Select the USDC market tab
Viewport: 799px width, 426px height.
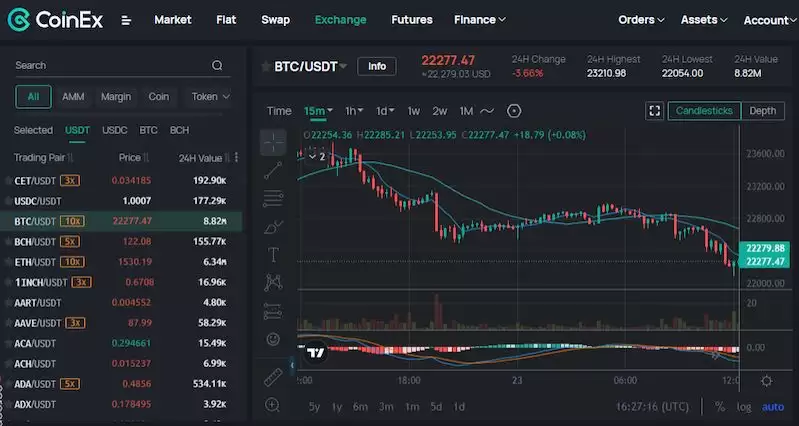point(115,130)
